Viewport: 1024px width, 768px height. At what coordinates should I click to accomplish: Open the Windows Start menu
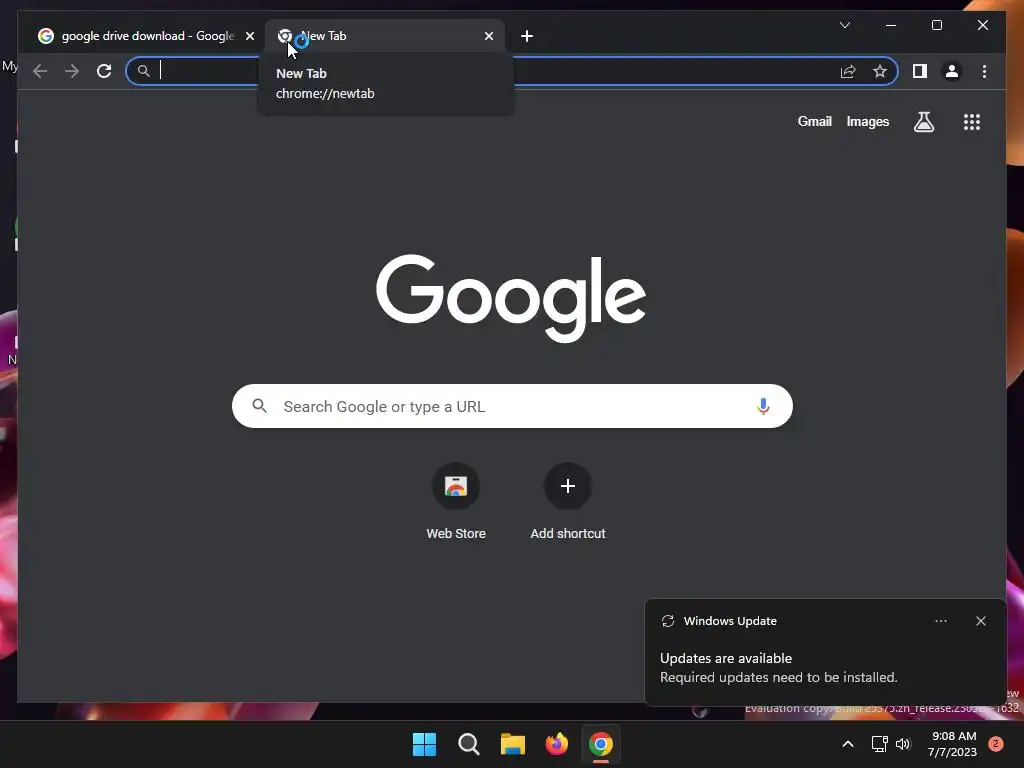pos(424,744)
